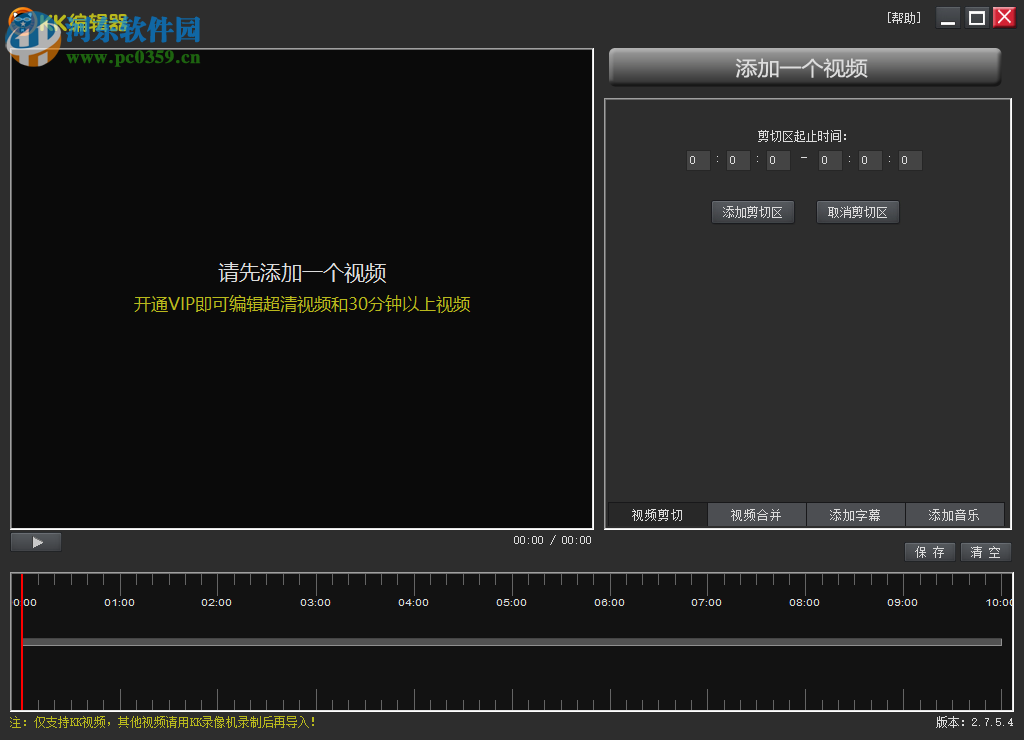Click the 保存 button

[x=930, y=552]
